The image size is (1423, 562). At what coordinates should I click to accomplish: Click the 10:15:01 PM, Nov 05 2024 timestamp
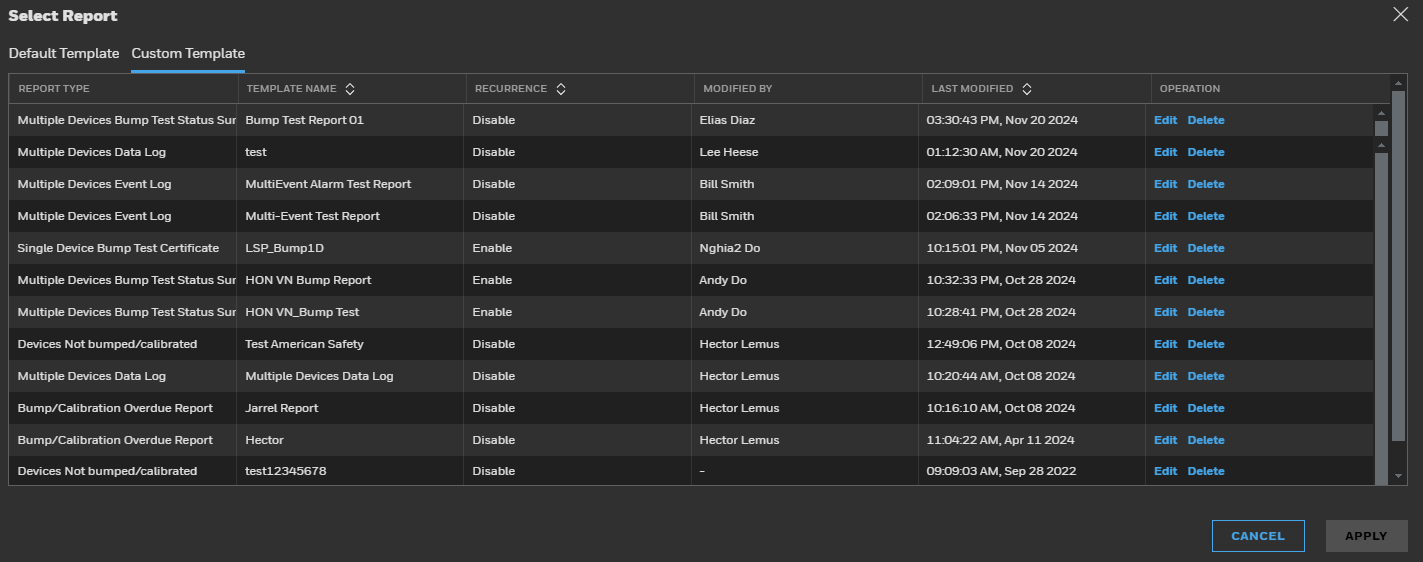pos(1002,248)
